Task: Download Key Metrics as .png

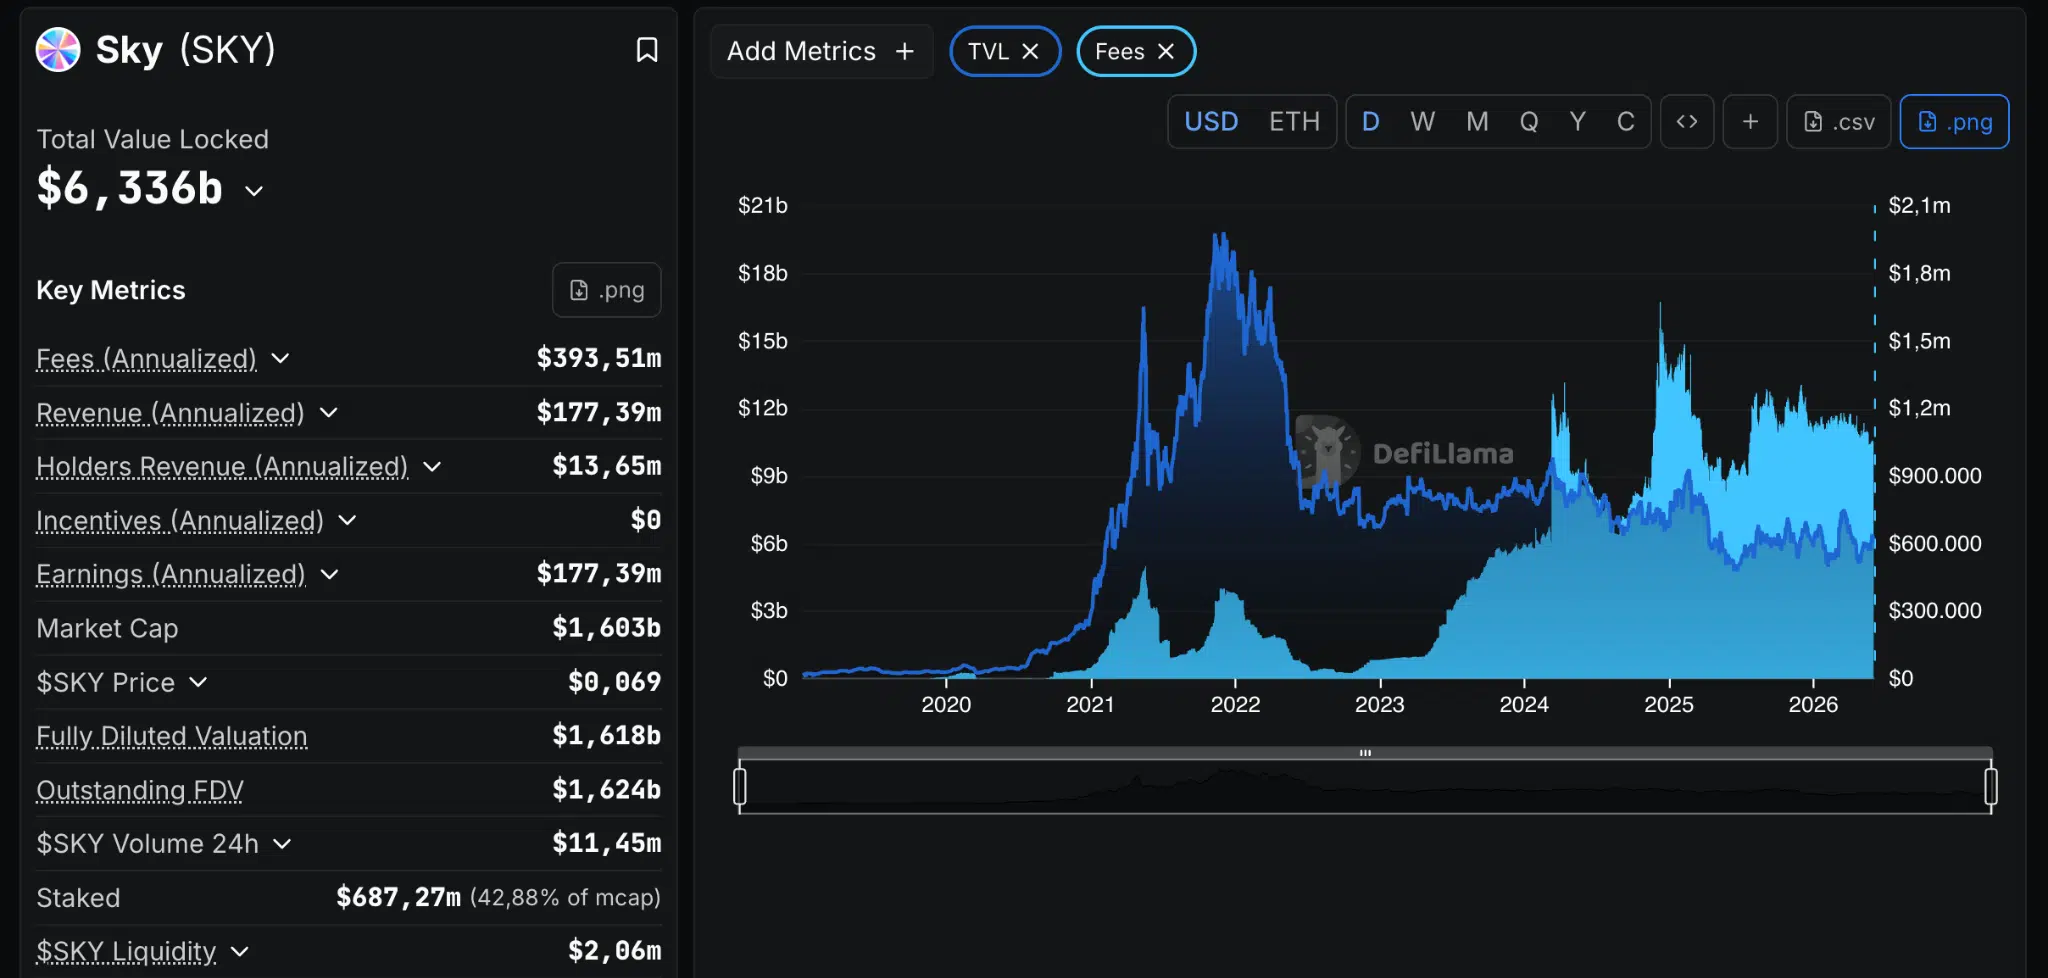Action: coord(607,290)
